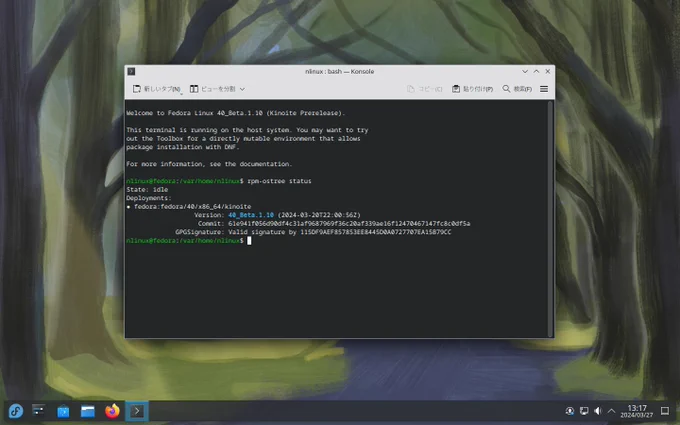The width and height of the screenshot is (680, 425).
Task: Click the Commit hash line
Action: coord(334,224)
